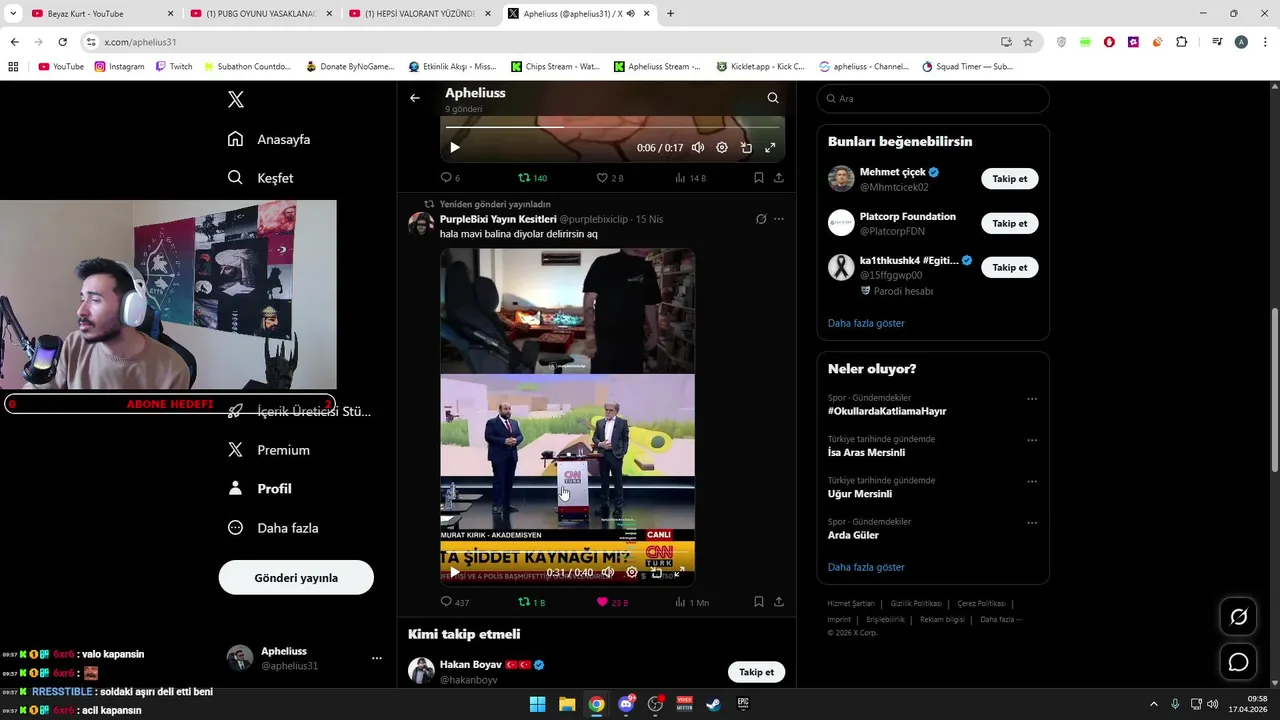Bookmark the top post
The width and height of the screenshot is (1280, 720).
759,178
